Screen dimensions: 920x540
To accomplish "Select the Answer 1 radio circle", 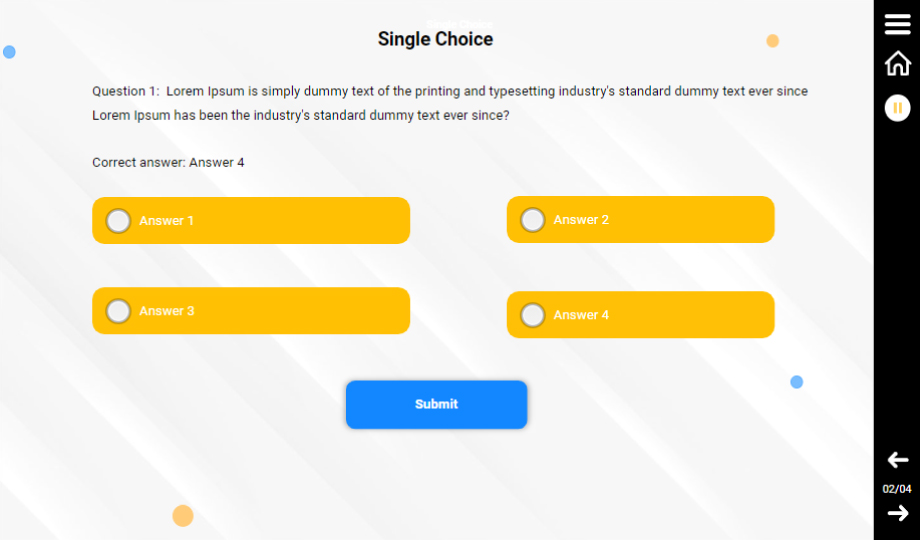I will (118, 221).
